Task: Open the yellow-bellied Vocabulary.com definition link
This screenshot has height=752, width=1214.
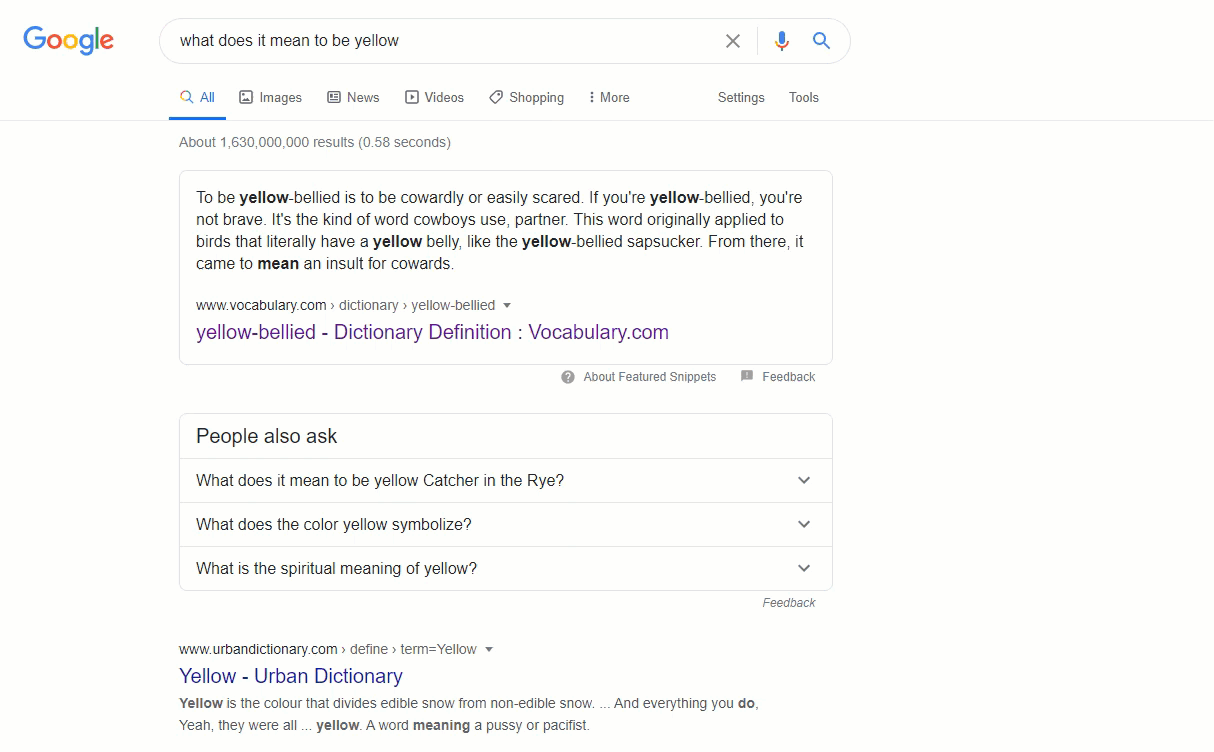Action: [x=432, y=332]
